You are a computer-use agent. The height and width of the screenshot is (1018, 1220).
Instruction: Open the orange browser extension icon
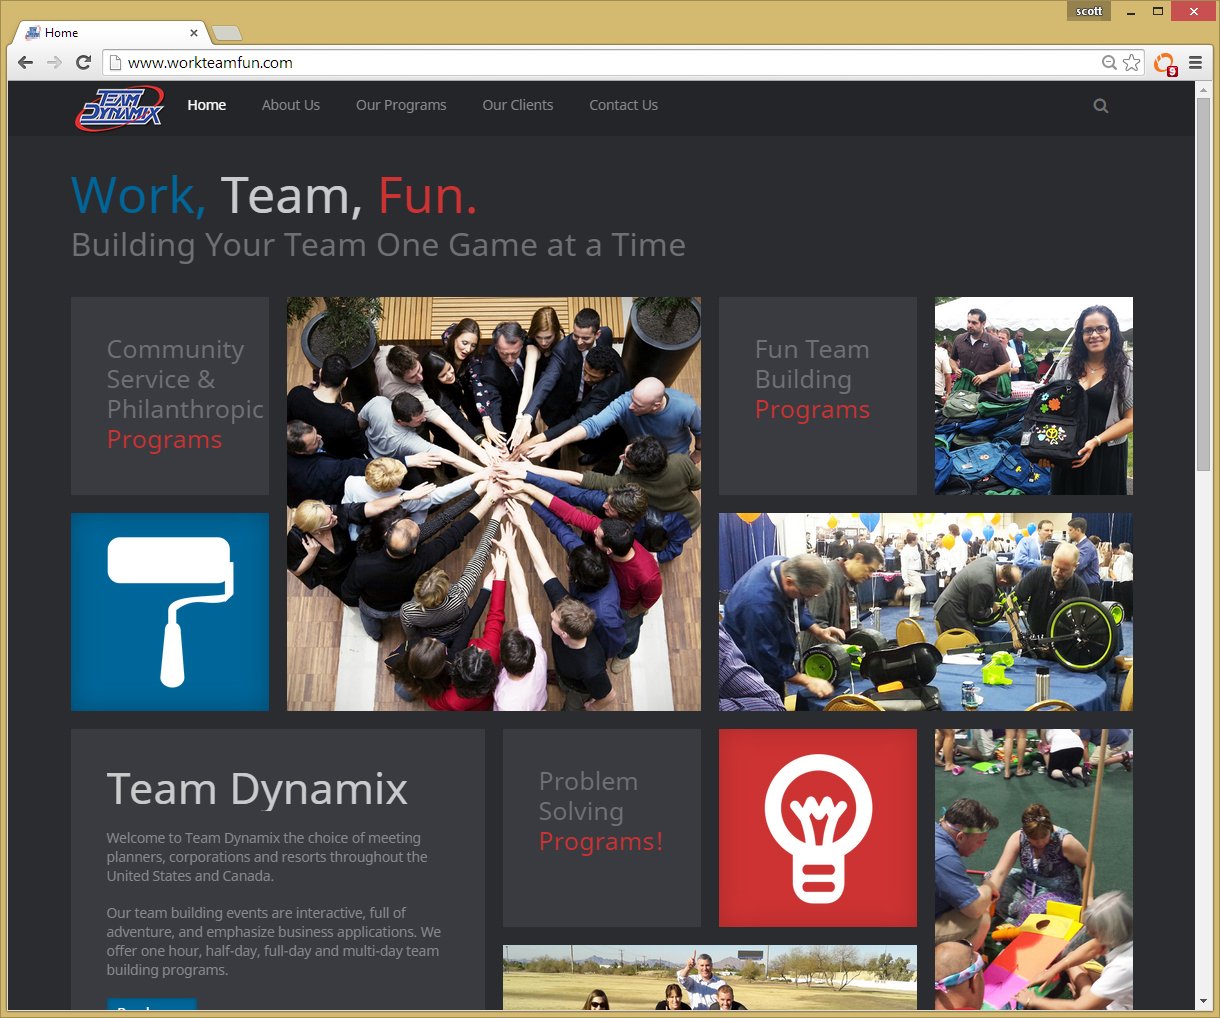click(1165, 63)
